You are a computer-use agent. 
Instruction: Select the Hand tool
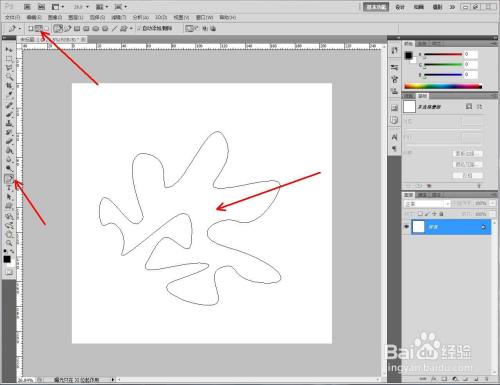pos(9,235)
